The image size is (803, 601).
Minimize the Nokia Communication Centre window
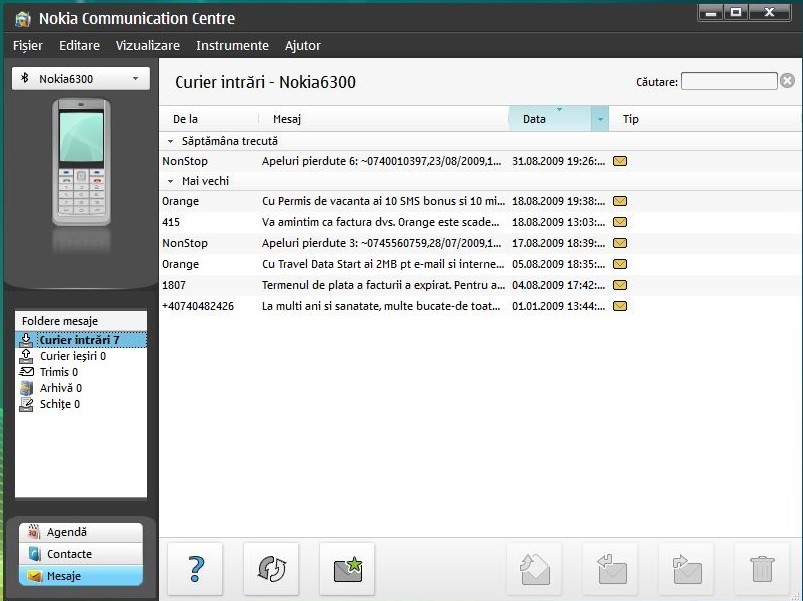point(710,12)
